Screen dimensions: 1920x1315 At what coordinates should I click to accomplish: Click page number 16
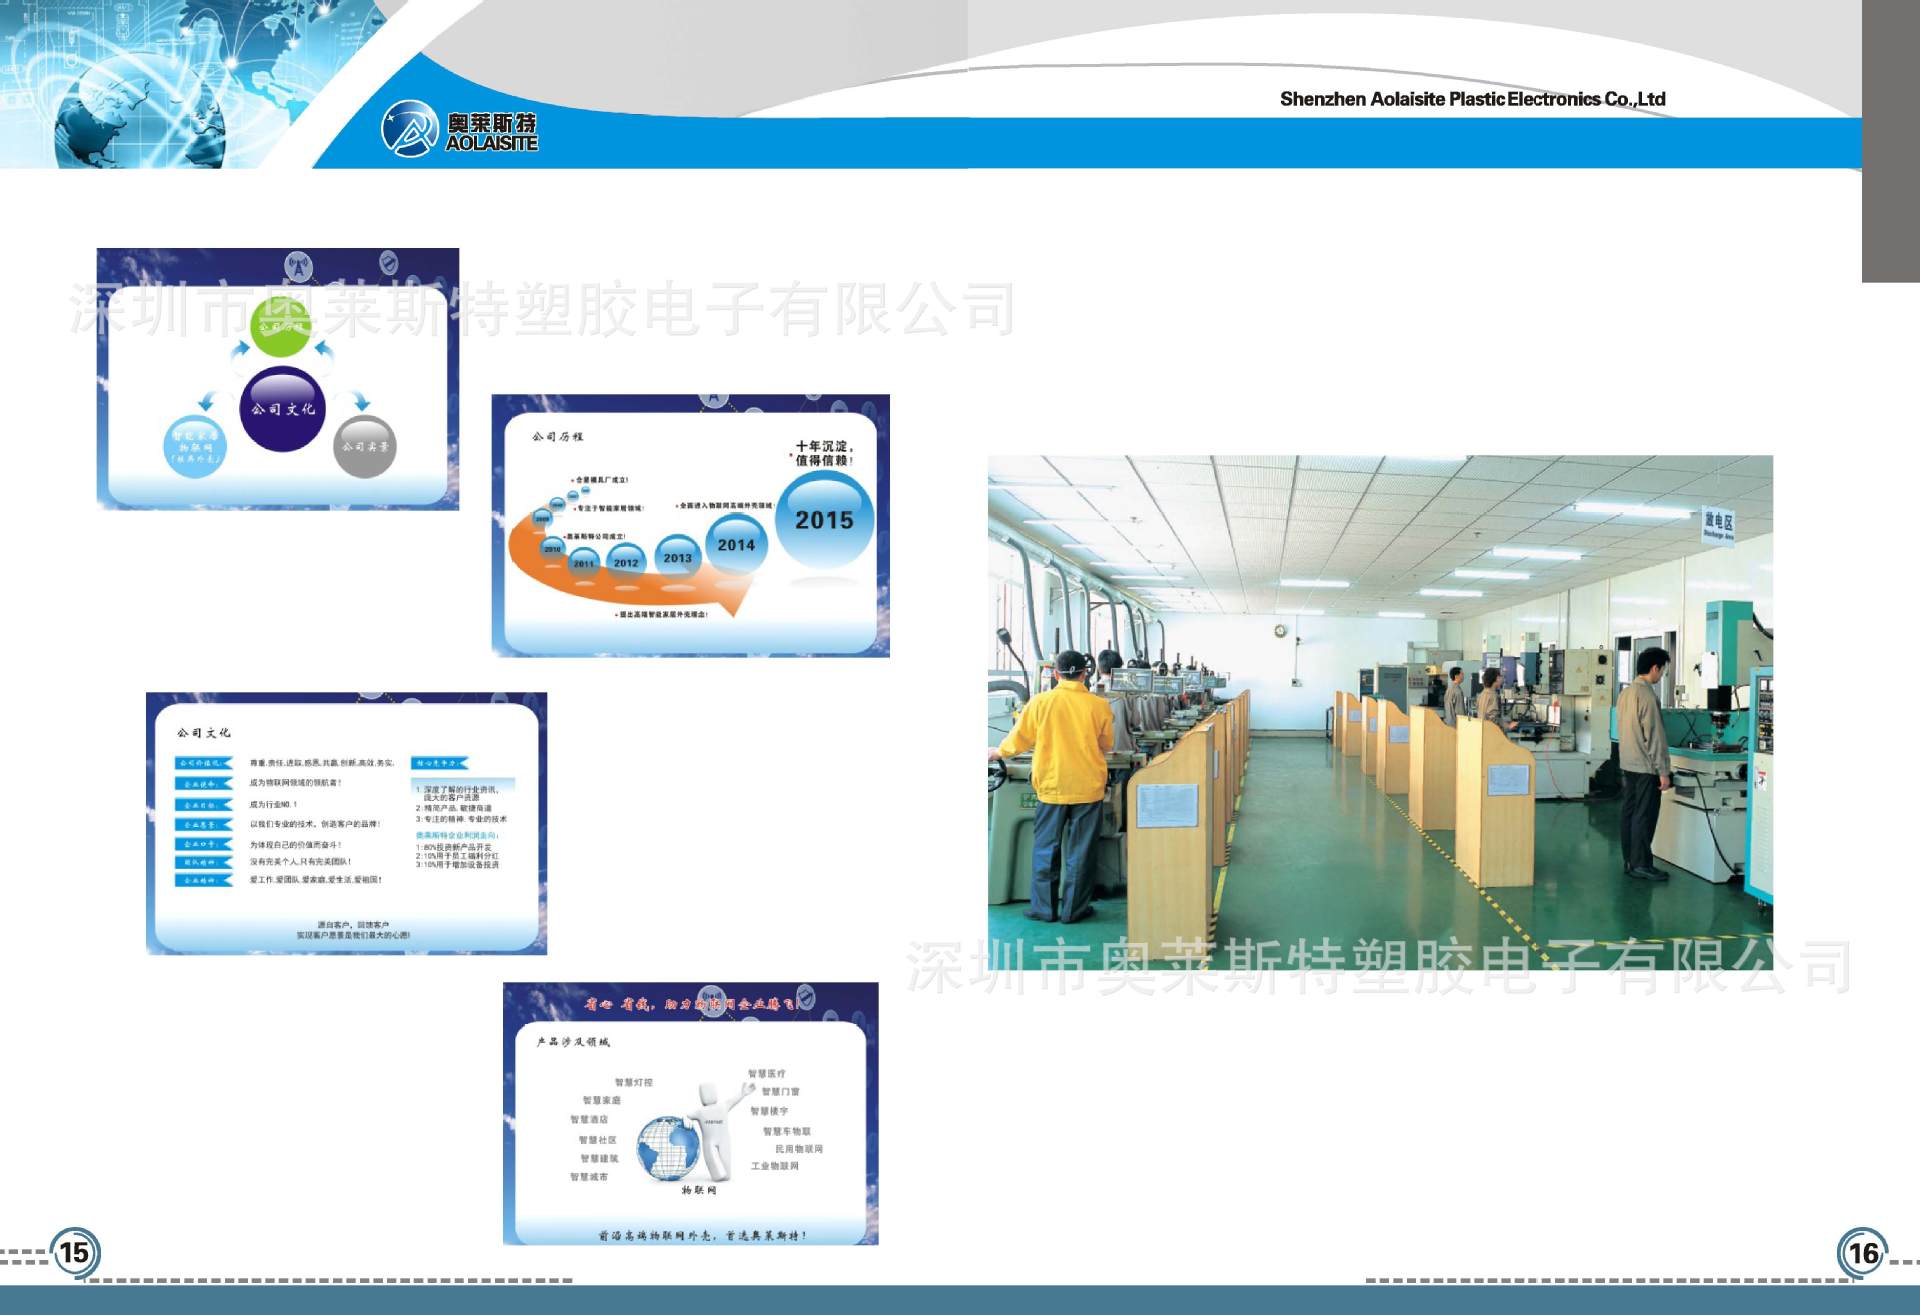pos(1862,1253)
